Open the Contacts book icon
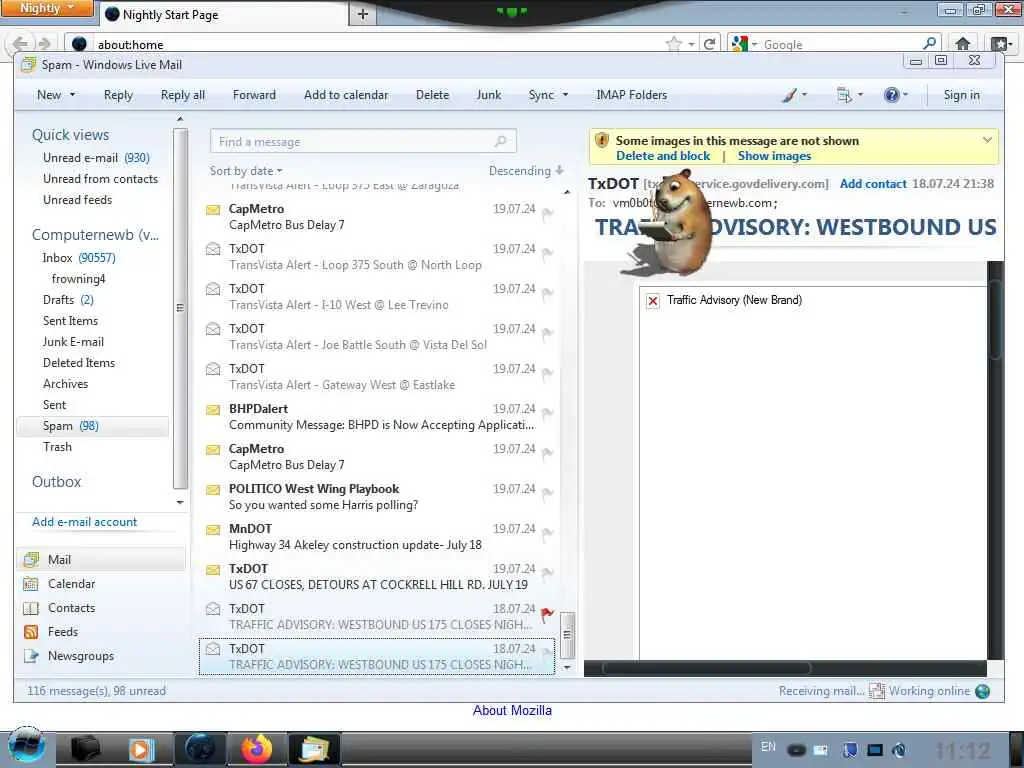 click(x=31, y=608)
